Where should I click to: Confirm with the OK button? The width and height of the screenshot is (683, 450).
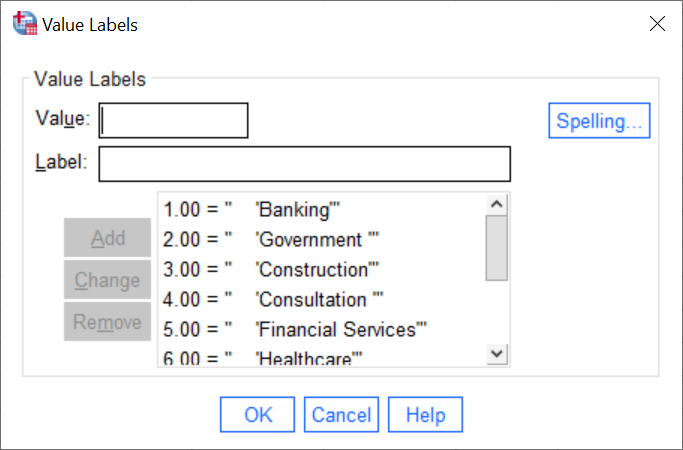click(257, 414)
